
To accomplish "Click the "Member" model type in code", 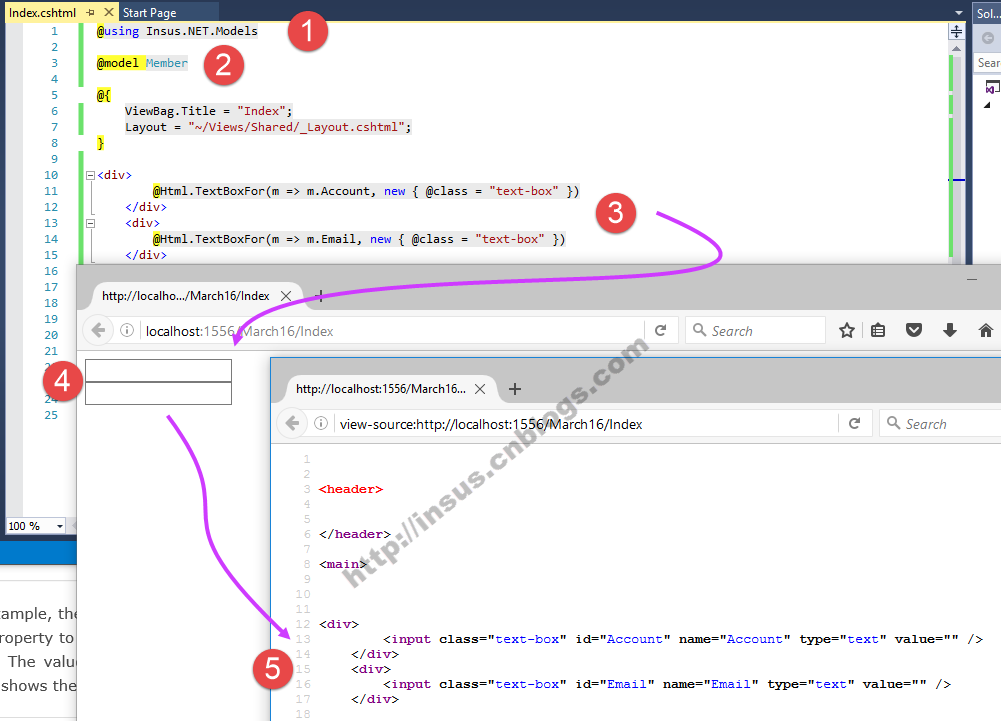I will pyautogui.click(x=167, y=63).
